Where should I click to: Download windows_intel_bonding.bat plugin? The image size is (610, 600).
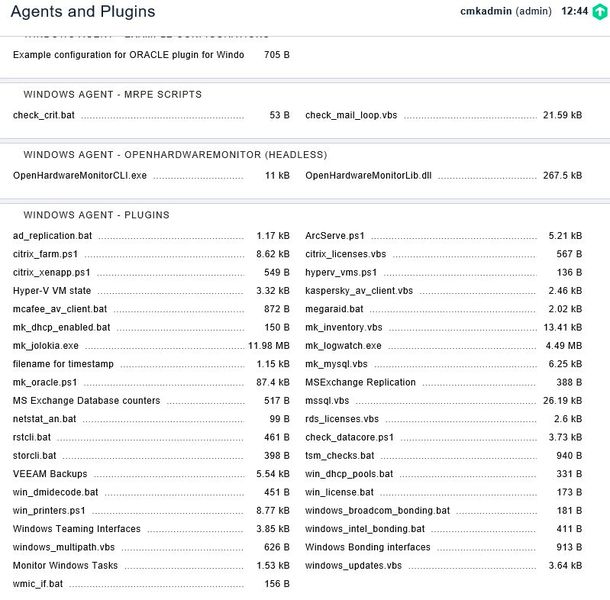click(x=365, y=528)
